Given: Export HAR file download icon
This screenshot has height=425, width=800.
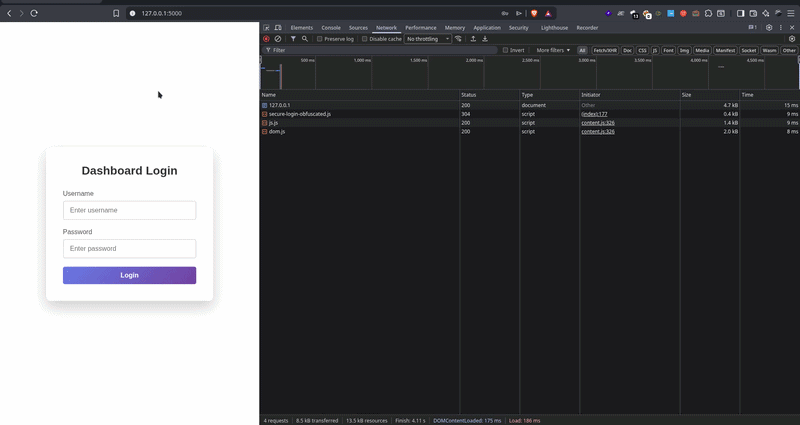Looking at the screenshot, I should pyautogui.click(x=485, y=39).
